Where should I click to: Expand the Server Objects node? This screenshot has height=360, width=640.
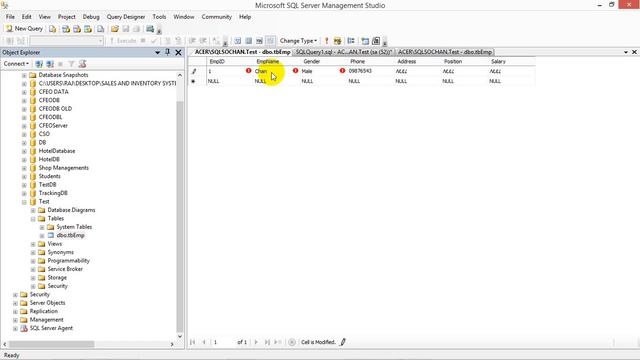[15, 303]
